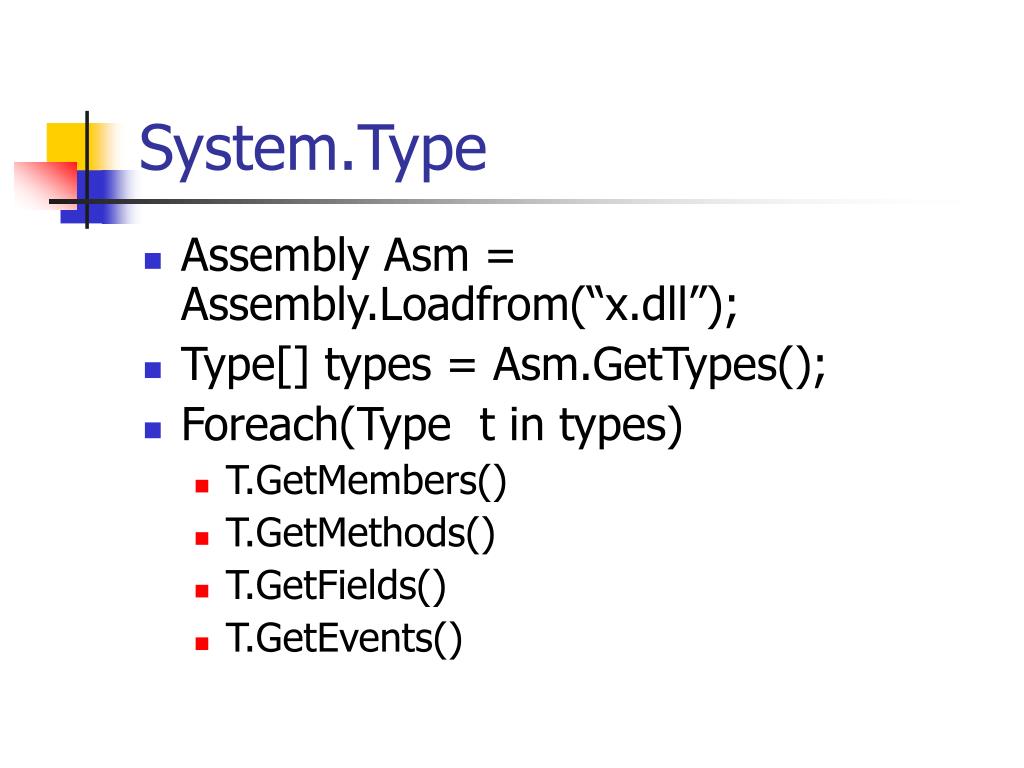Click the blue bullet before Foreach
Screen dimensions: 1024x768
tap(153, 430)
